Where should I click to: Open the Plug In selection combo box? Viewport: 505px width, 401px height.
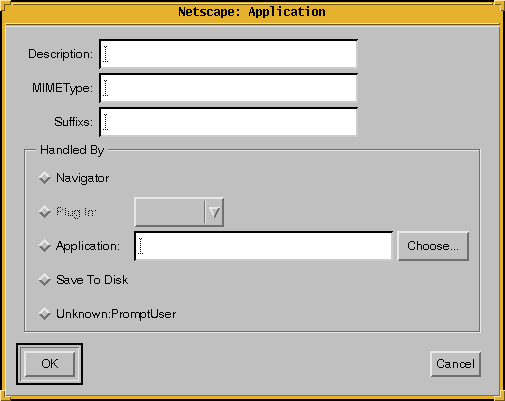(x=179, y=212)
